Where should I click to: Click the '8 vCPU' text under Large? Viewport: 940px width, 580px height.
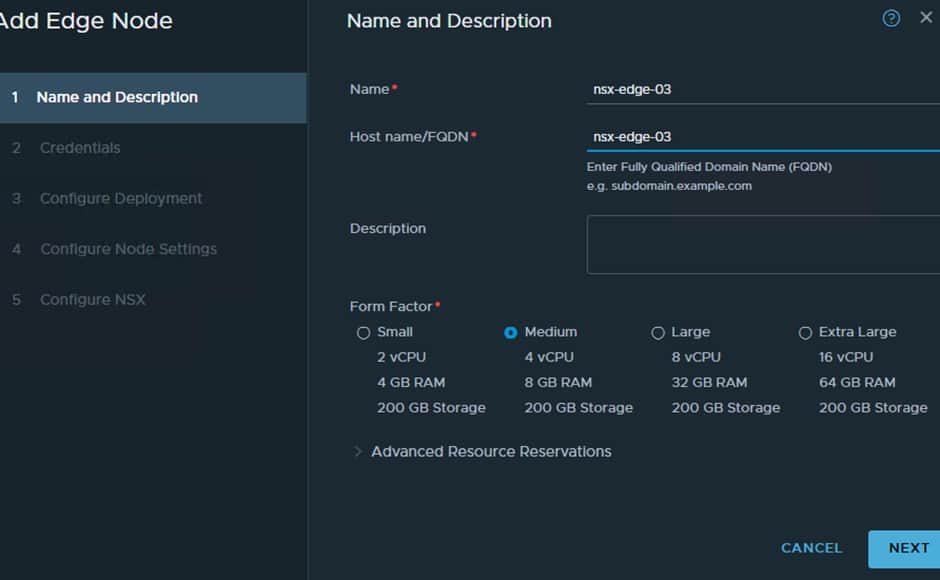[x=695, y=357]
